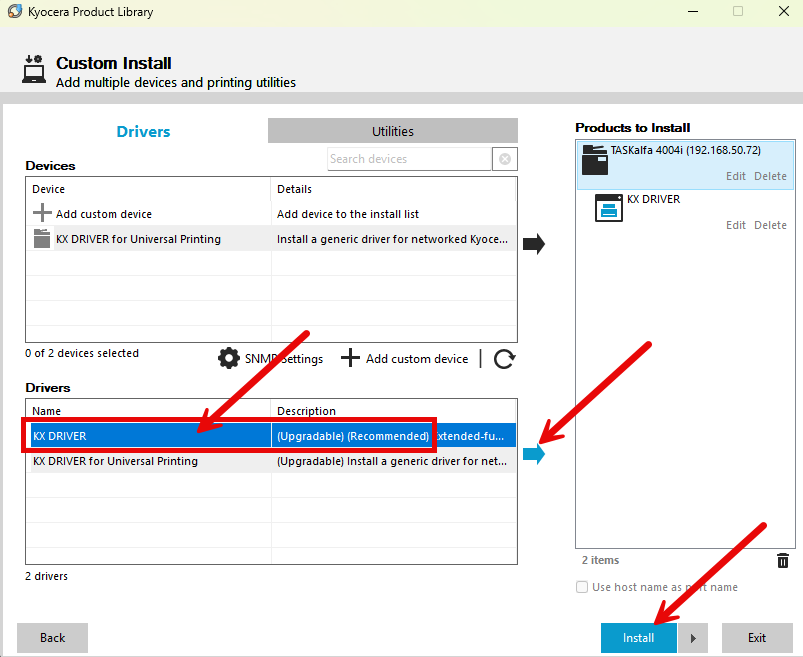Select KX DRIVER entry in Products to Install
This screenshot has width=803, height=657.
pos(685,212)
